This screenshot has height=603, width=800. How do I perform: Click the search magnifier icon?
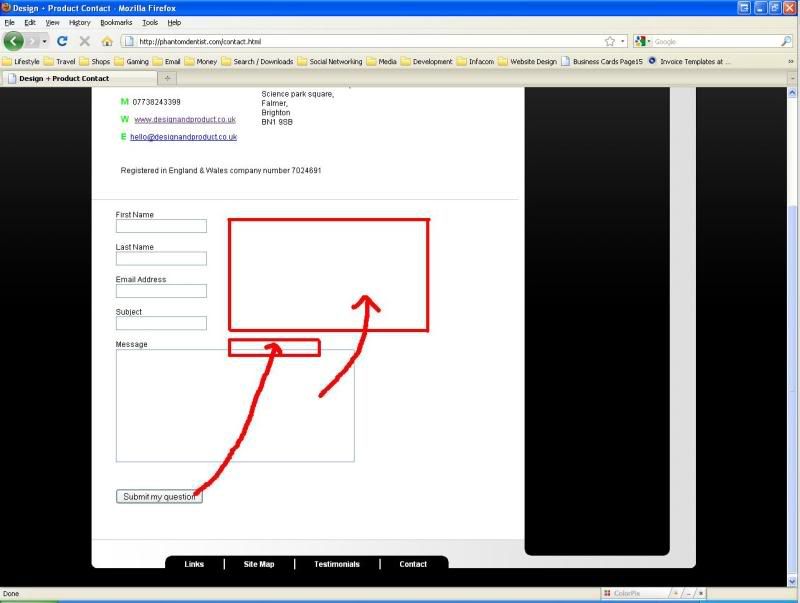click(786, 41)
